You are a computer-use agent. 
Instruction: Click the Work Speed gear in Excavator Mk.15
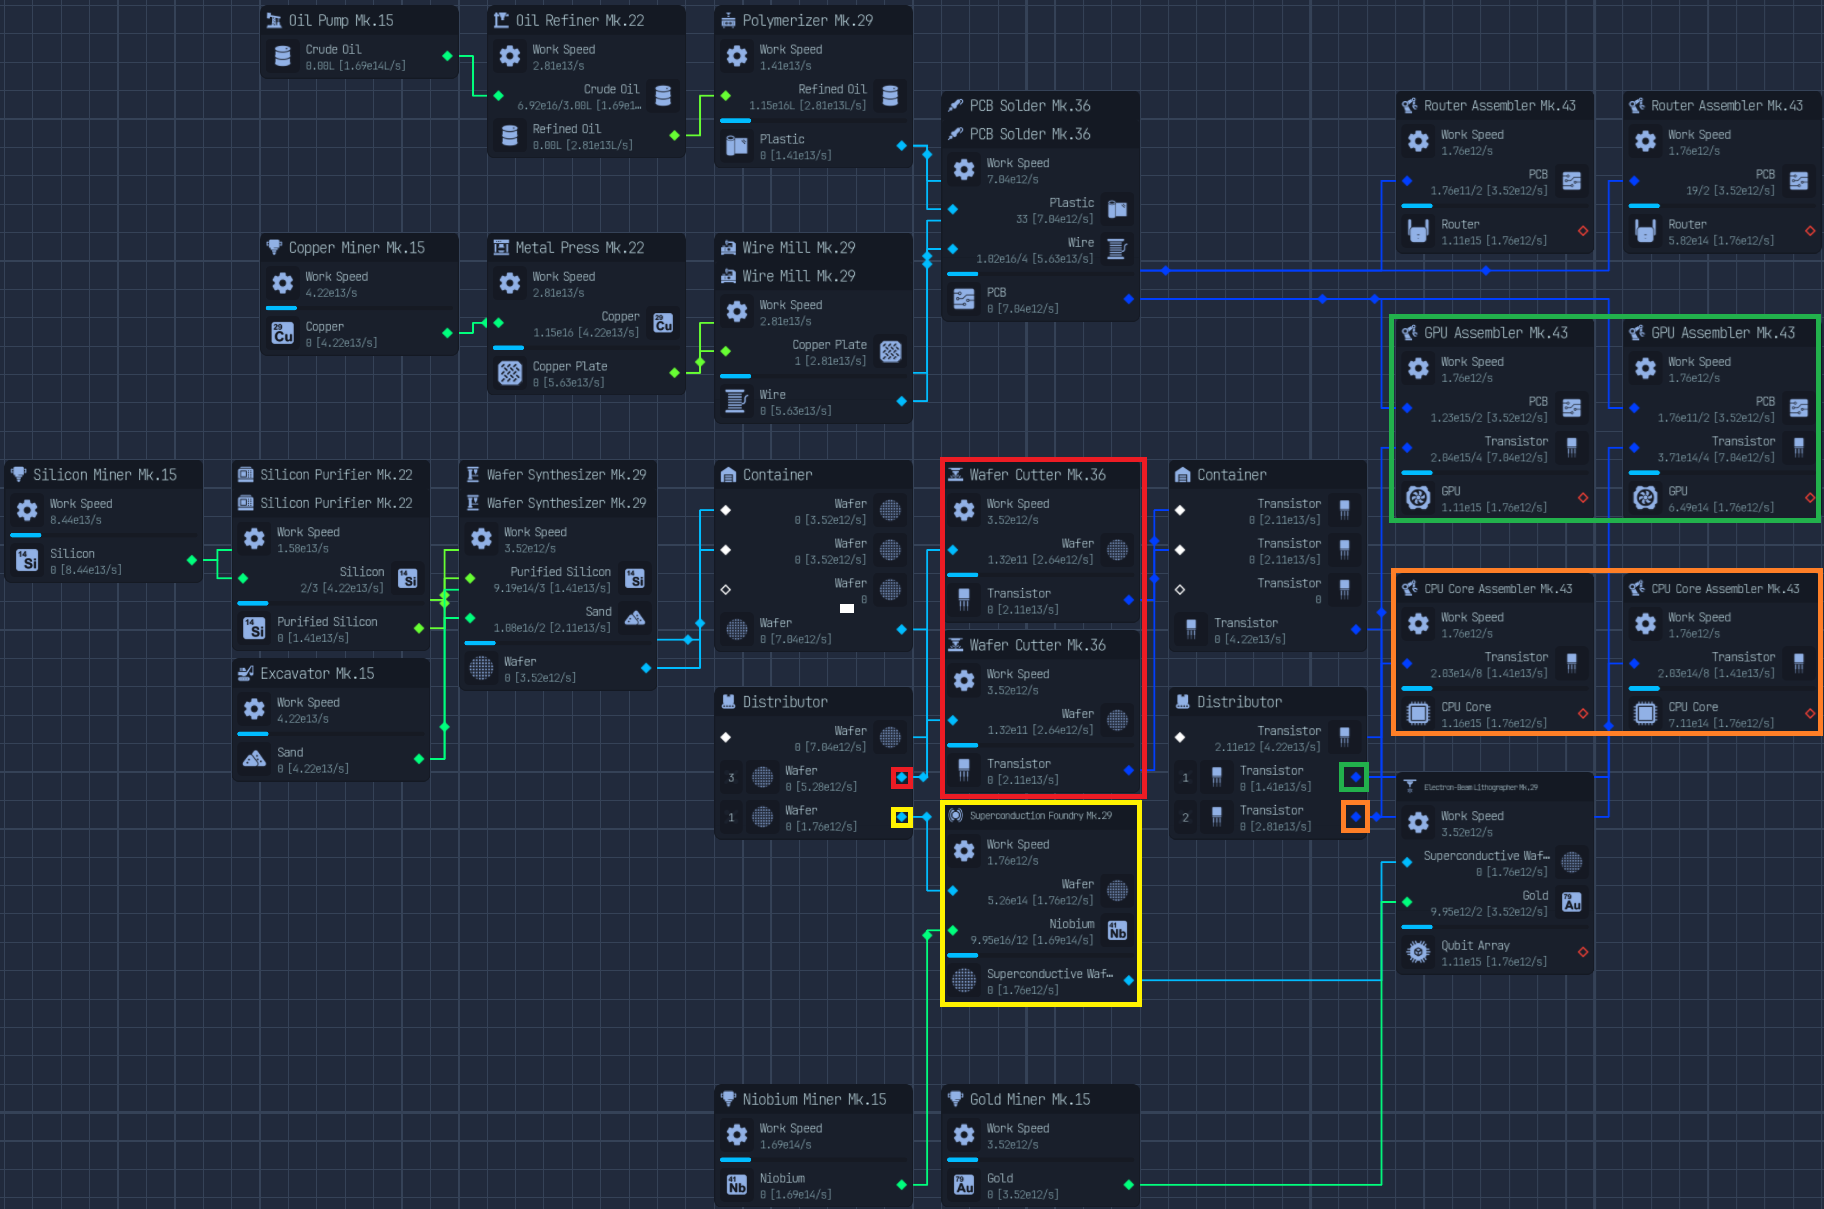pyautogui.click(x=255, y=709)
